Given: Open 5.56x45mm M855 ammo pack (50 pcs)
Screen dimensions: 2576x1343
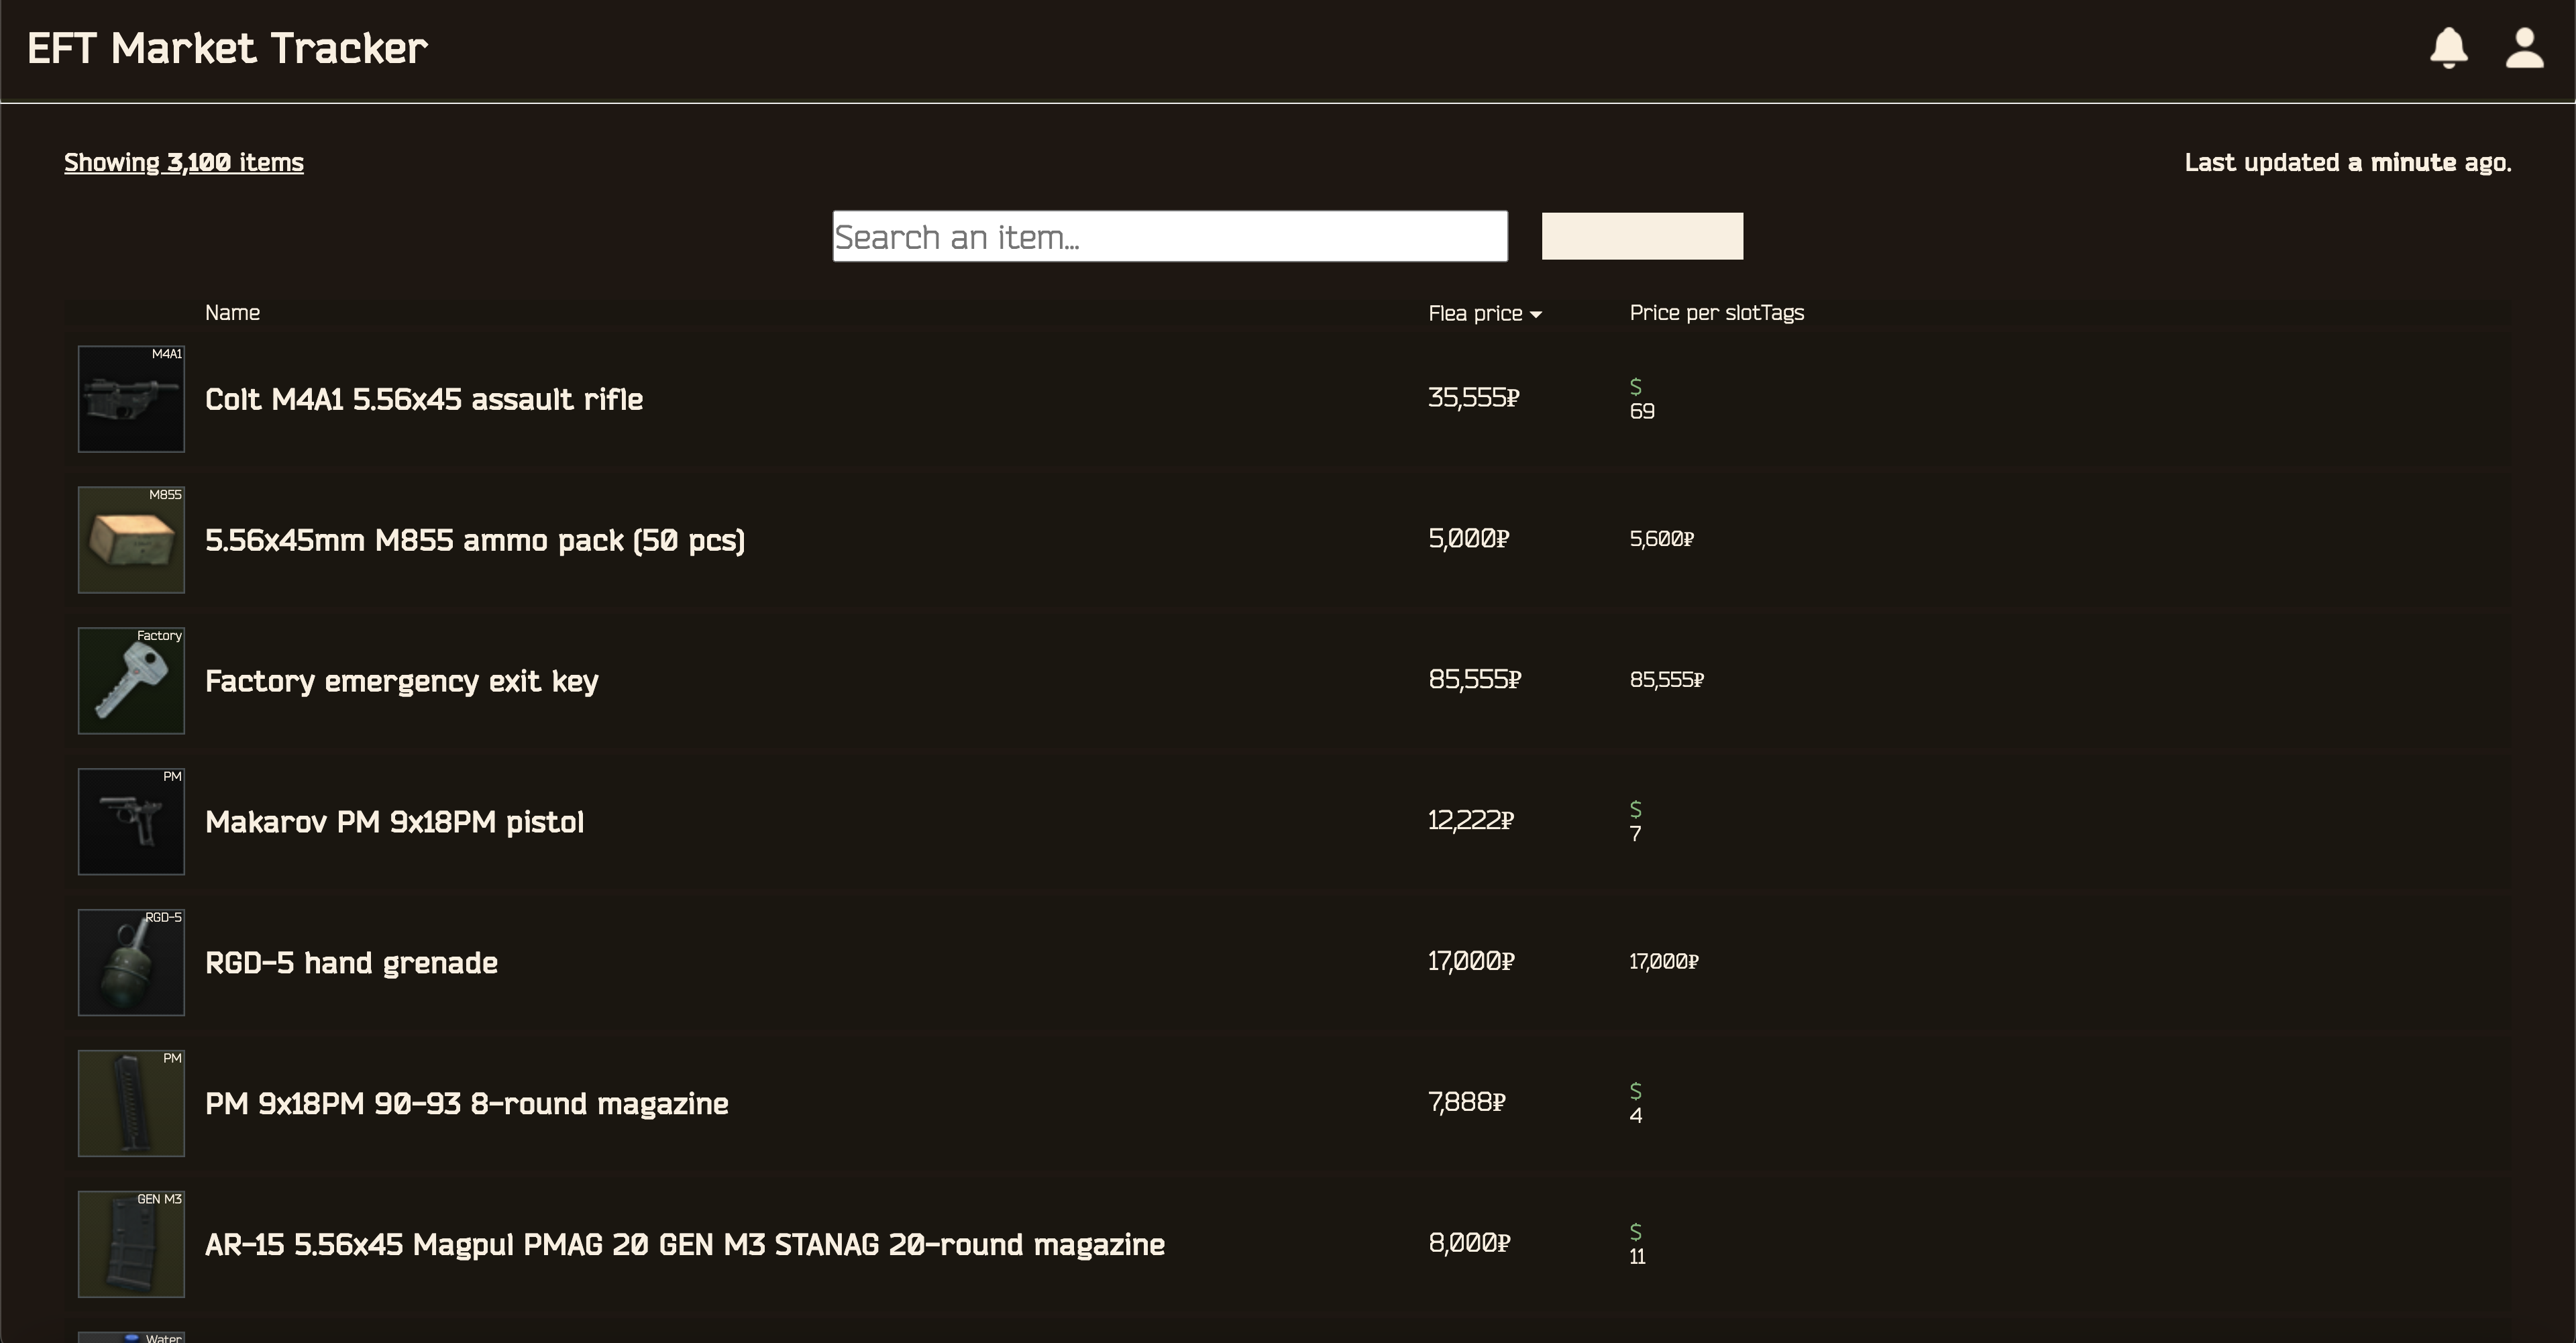Looking at the screenshot, I should coord(475,541).
